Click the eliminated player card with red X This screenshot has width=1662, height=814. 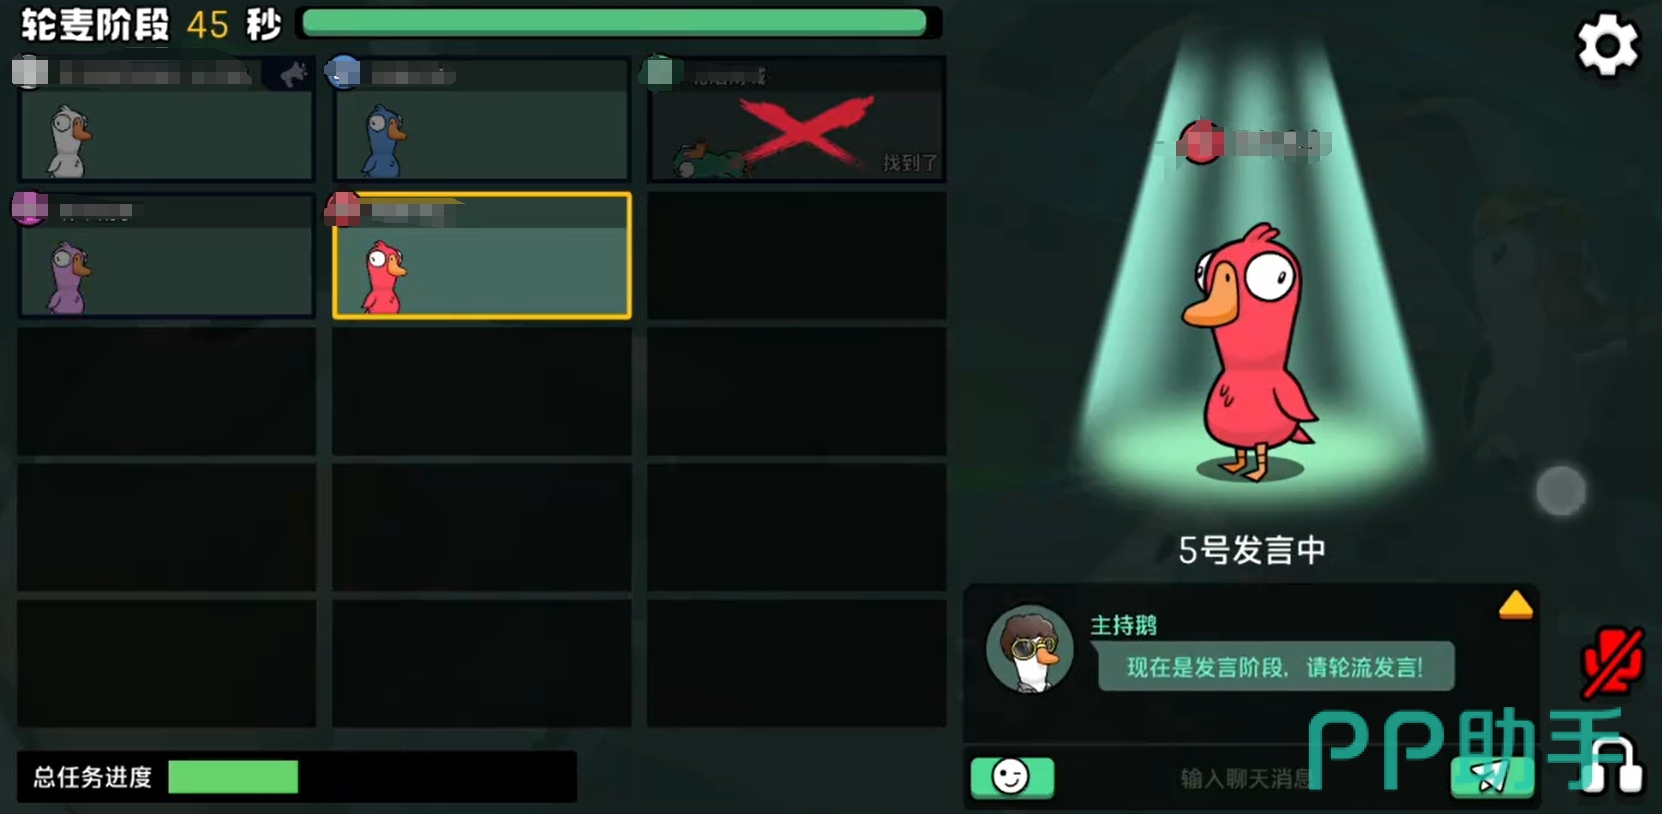[797, 120]
